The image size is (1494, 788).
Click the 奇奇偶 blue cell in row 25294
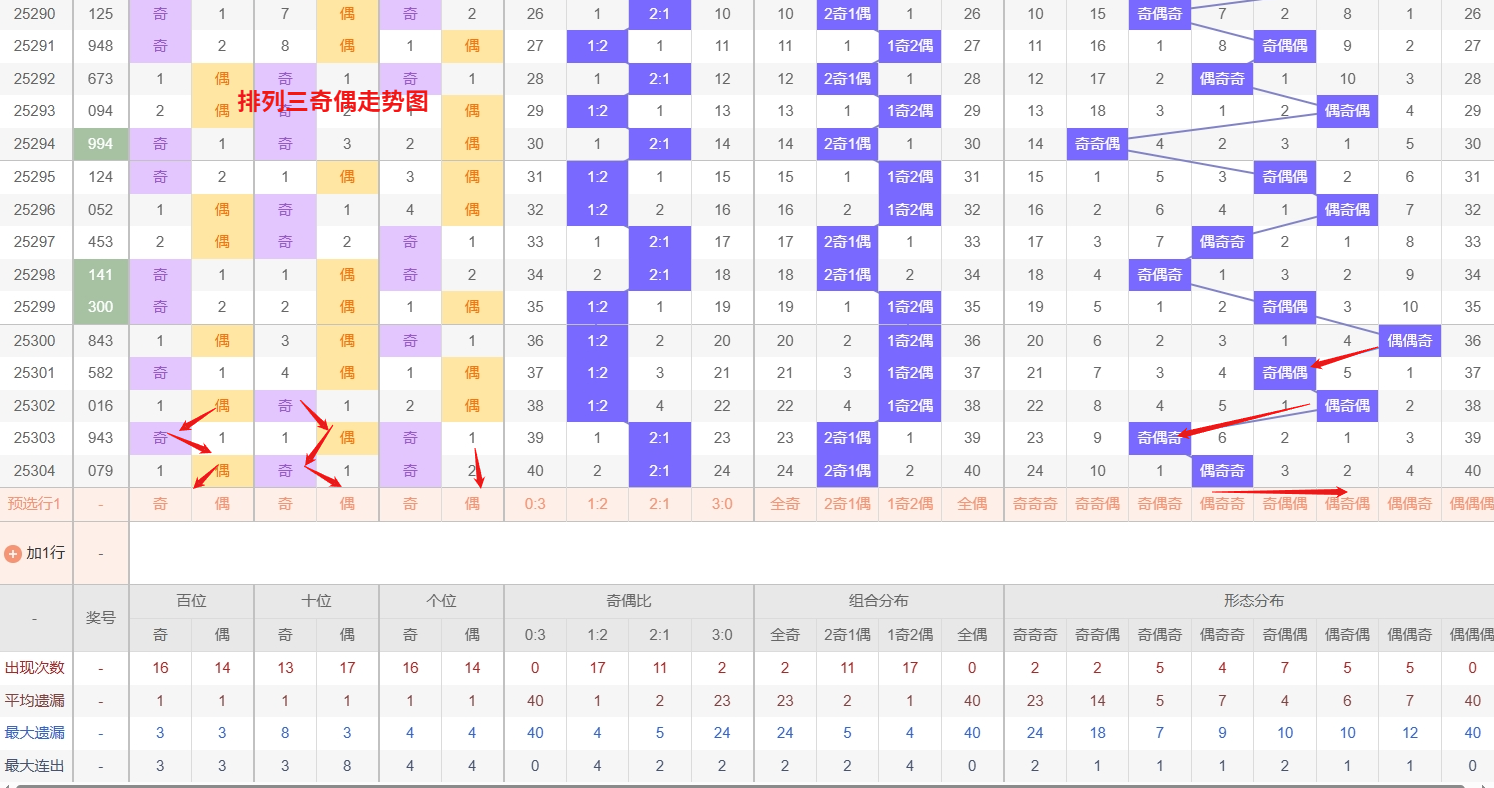point(1097,144)
